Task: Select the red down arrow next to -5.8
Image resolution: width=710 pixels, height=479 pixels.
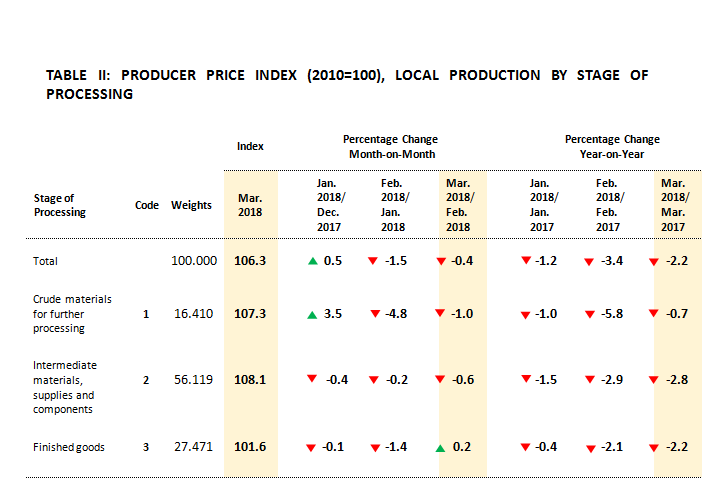Action: pyautogui.click(x=588, y=315)
